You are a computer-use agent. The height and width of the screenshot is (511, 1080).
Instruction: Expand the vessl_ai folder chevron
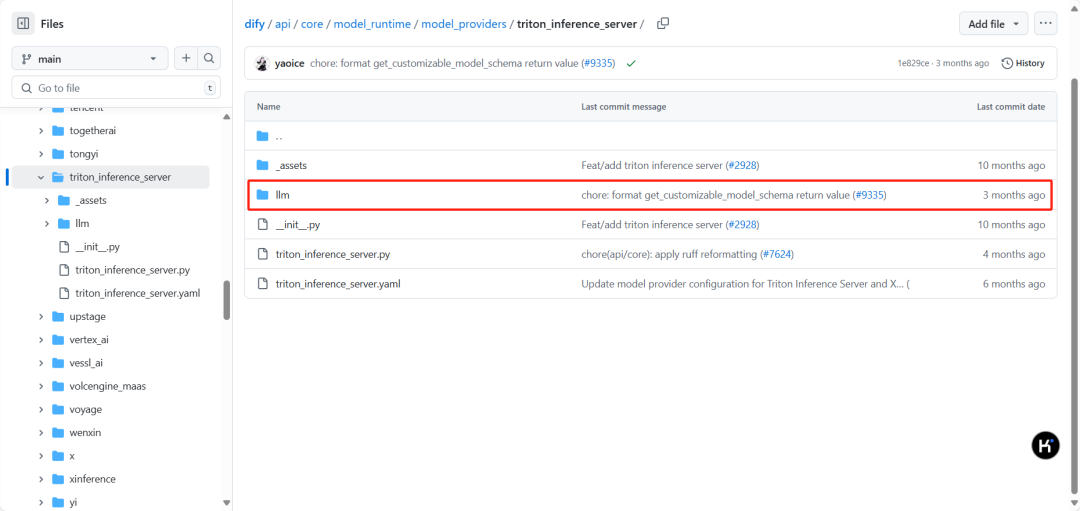click(41, 363)
